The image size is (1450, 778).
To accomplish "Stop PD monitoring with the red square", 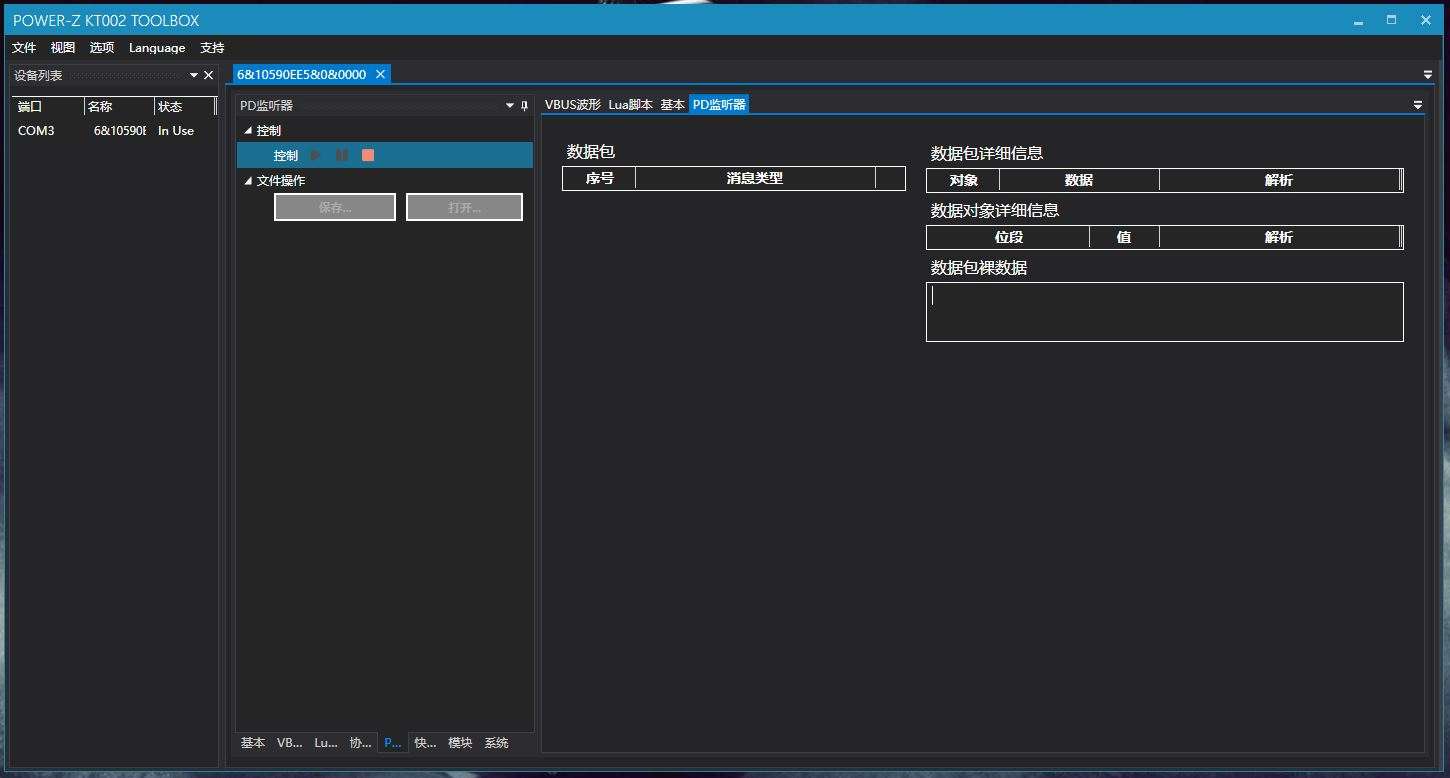I will (x=368, y=155).
